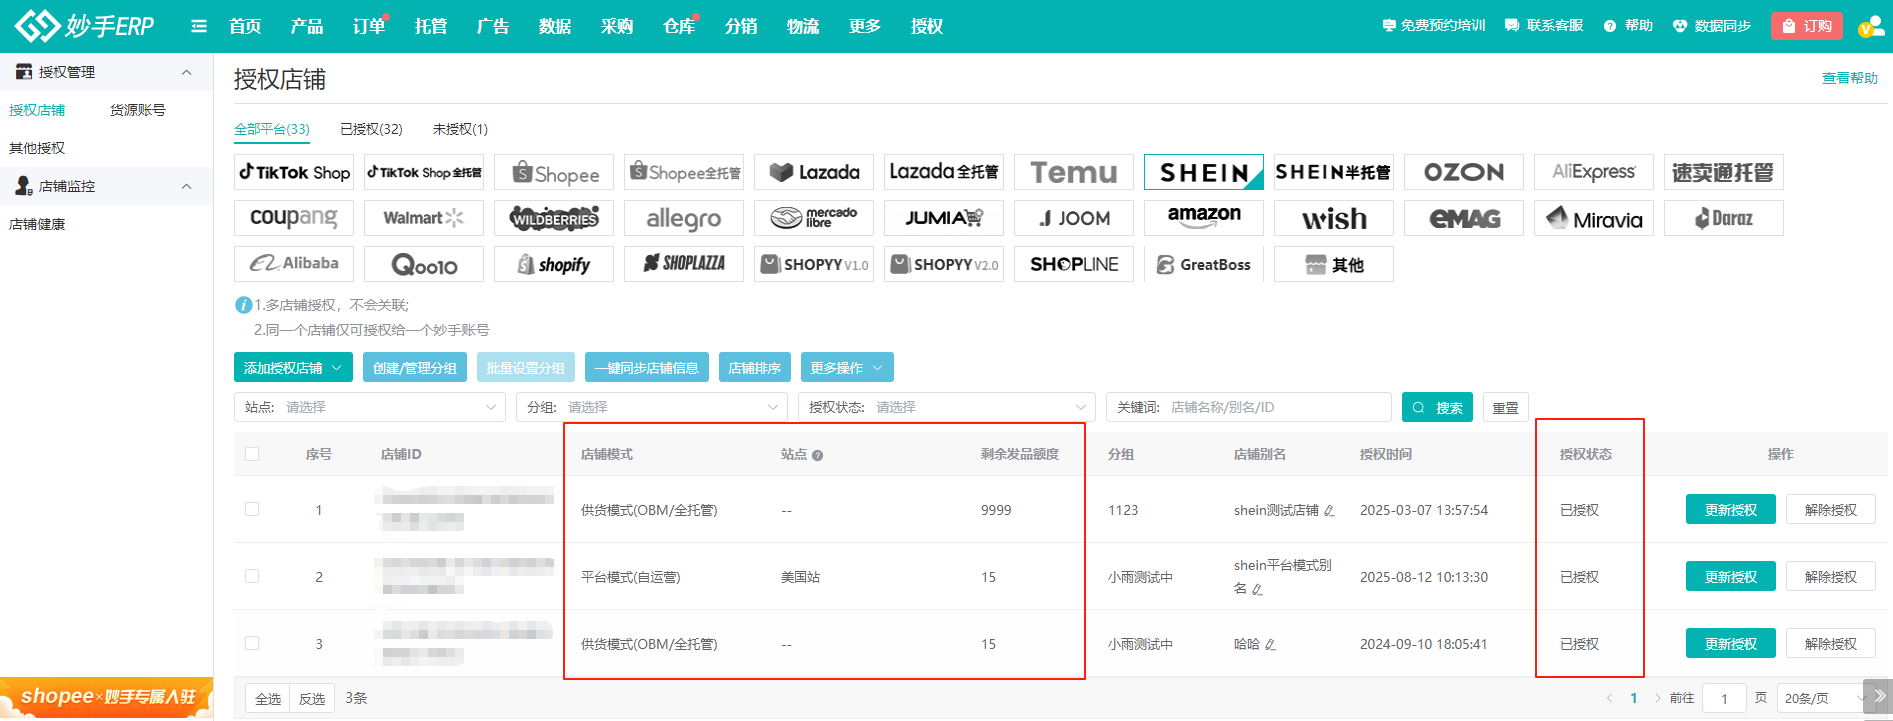The image size is (1893, 721).
Task: Expand the 授权状态 status dropdown
Action: 946,407
